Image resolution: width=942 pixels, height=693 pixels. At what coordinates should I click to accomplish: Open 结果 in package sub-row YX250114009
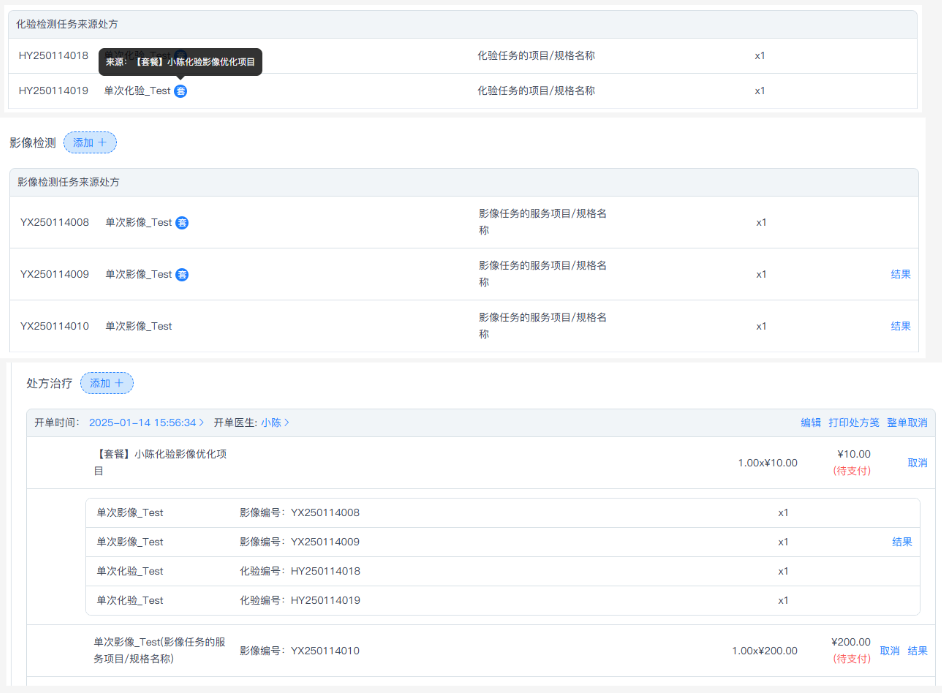tap(902, 542)
